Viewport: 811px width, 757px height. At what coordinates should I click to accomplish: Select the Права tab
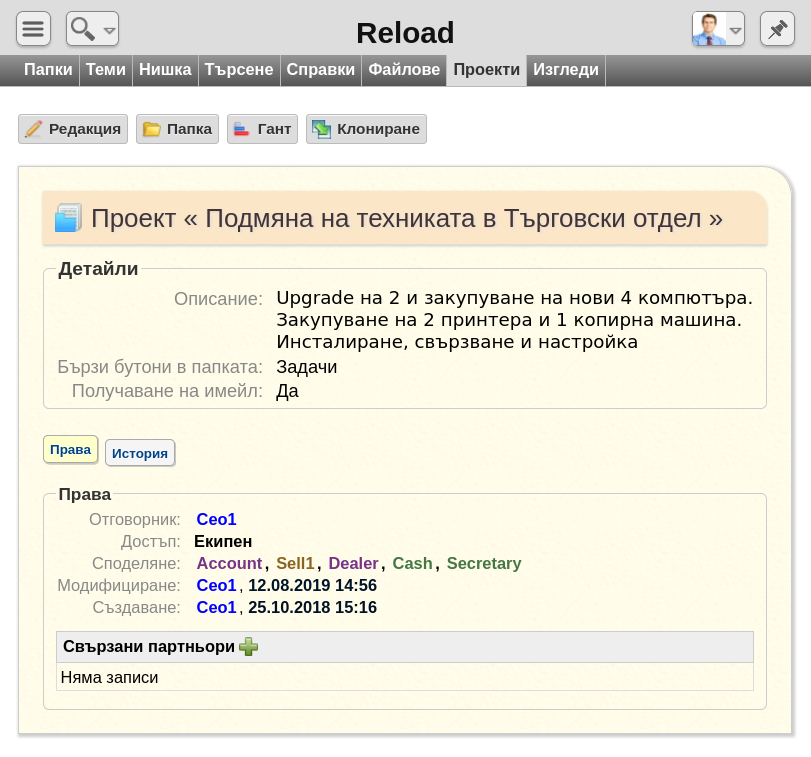click(x=70, y=450)
